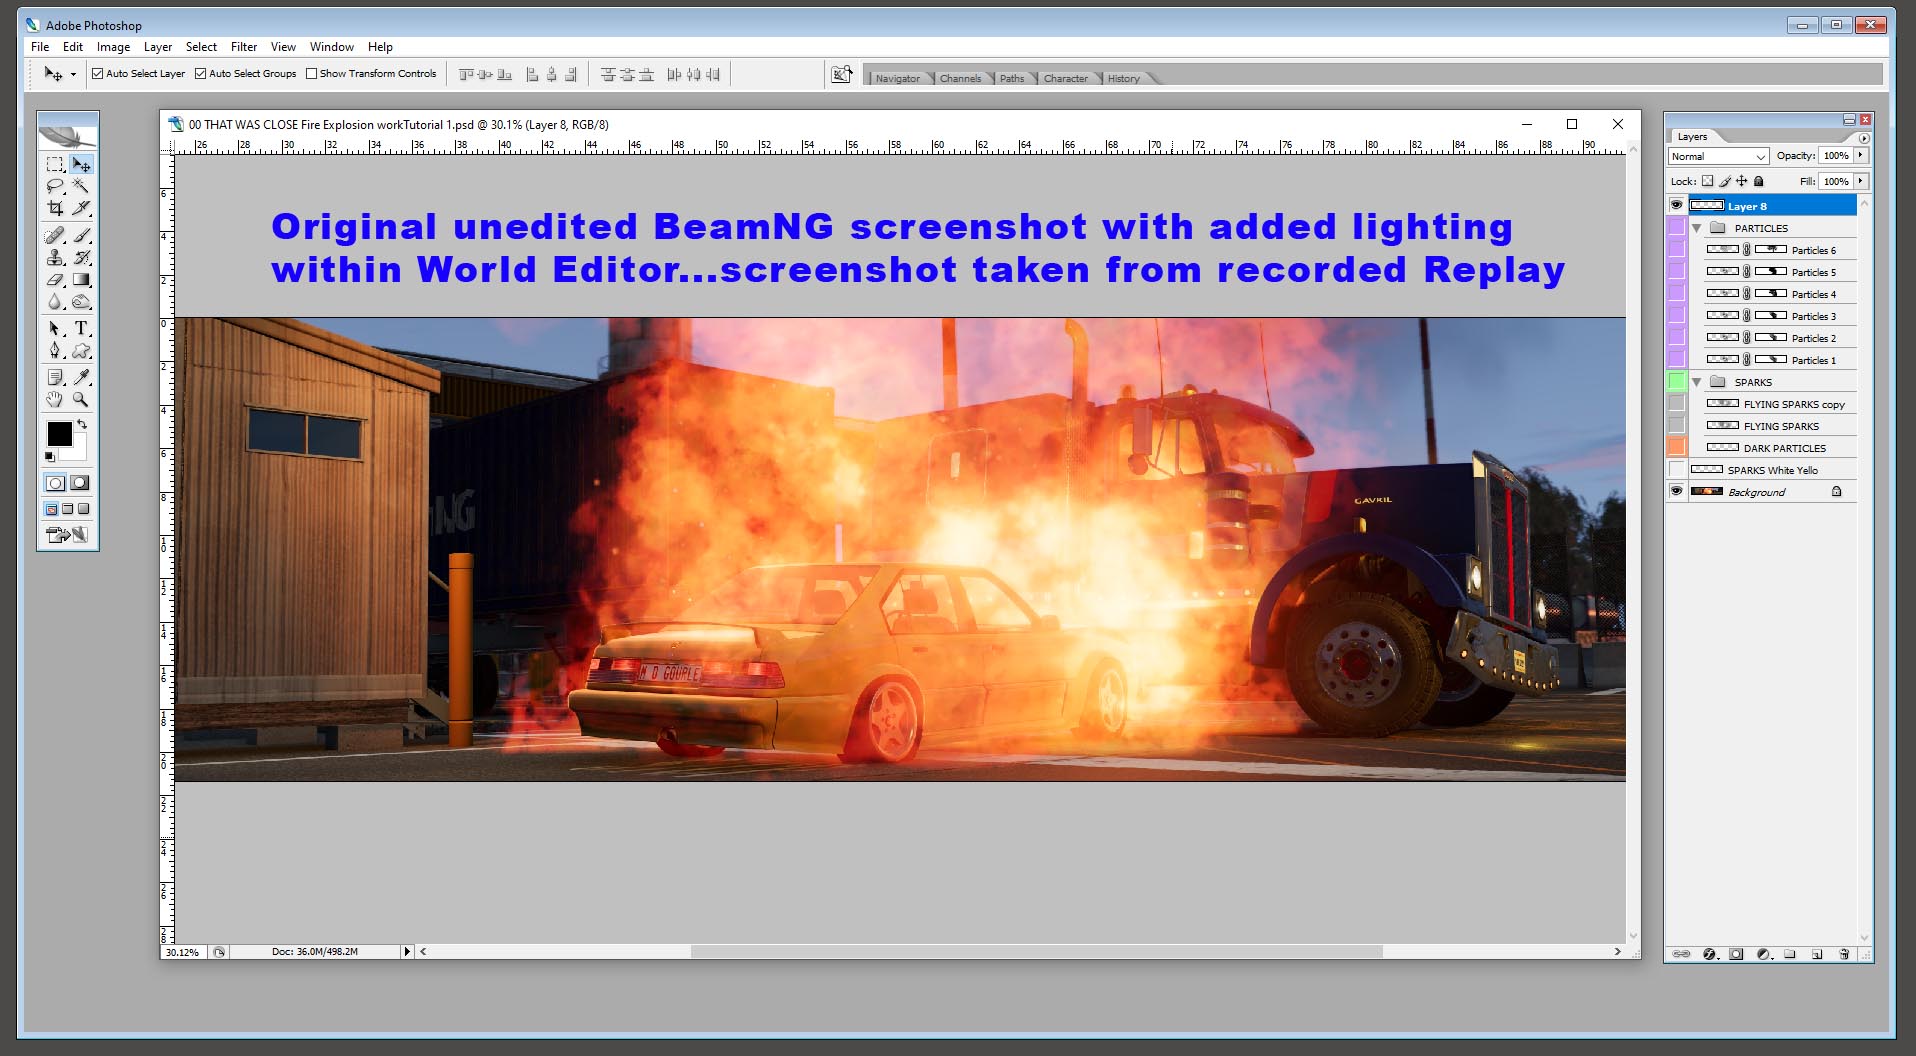Image resolution: width=1916 pixels, height=1056 pixels.
Task: Show the SPARKS White Yello layer
Action: [1677, 470]
